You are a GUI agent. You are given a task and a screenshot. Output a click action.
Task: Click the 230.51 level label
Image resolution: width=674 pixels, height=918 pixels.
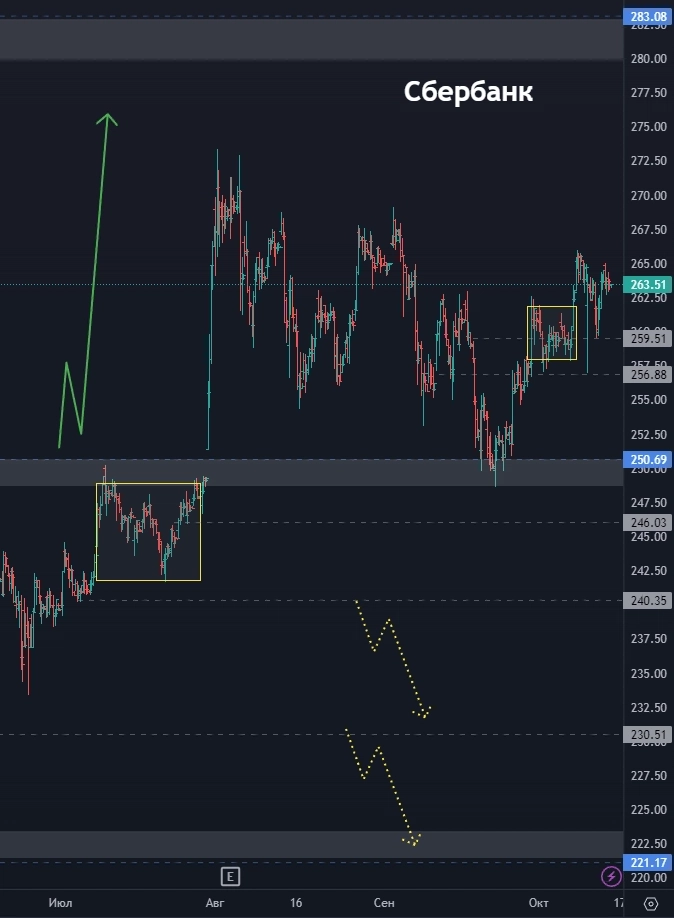tap(648, 735)
